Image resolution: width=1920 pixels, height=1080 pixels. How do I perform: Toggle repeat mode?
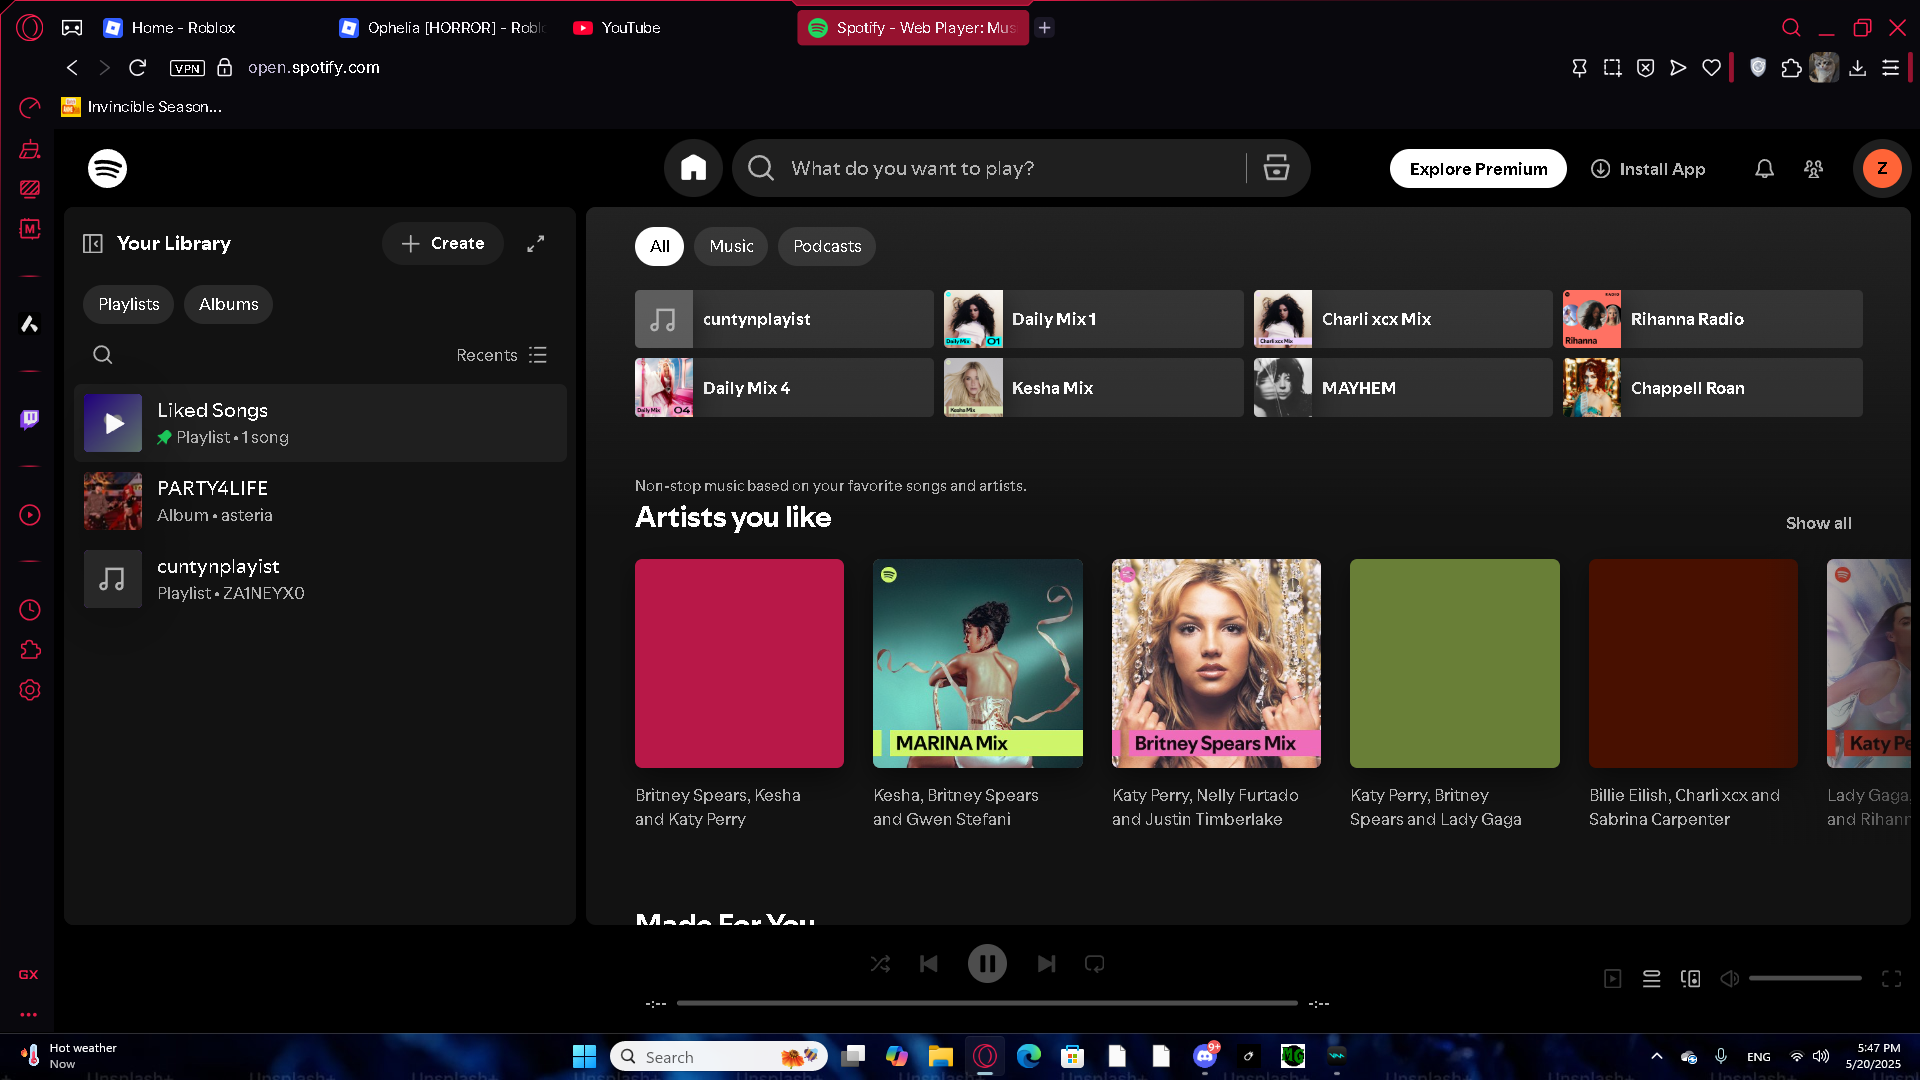[x=1094, y=964]
